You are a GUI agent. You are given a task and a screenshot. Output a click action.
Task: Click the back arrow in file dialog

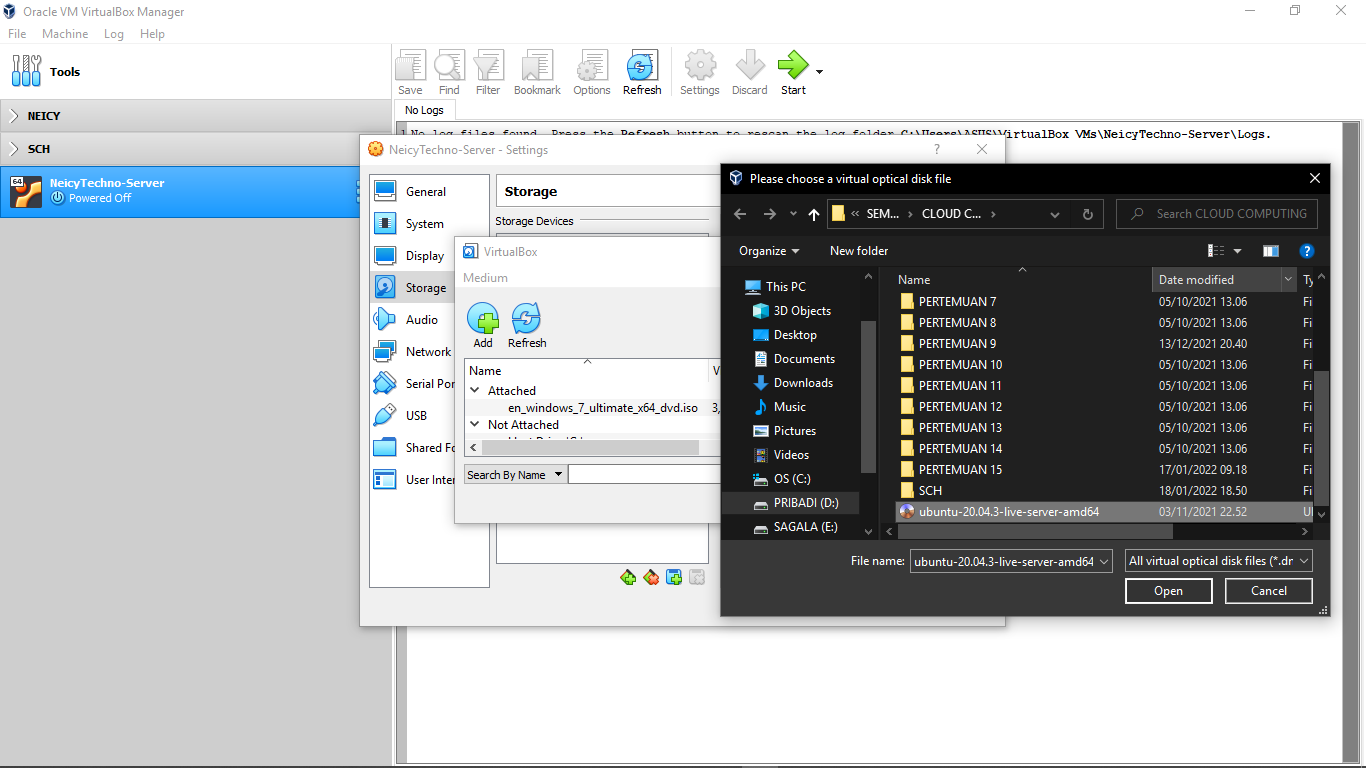[x=740, y=214]
